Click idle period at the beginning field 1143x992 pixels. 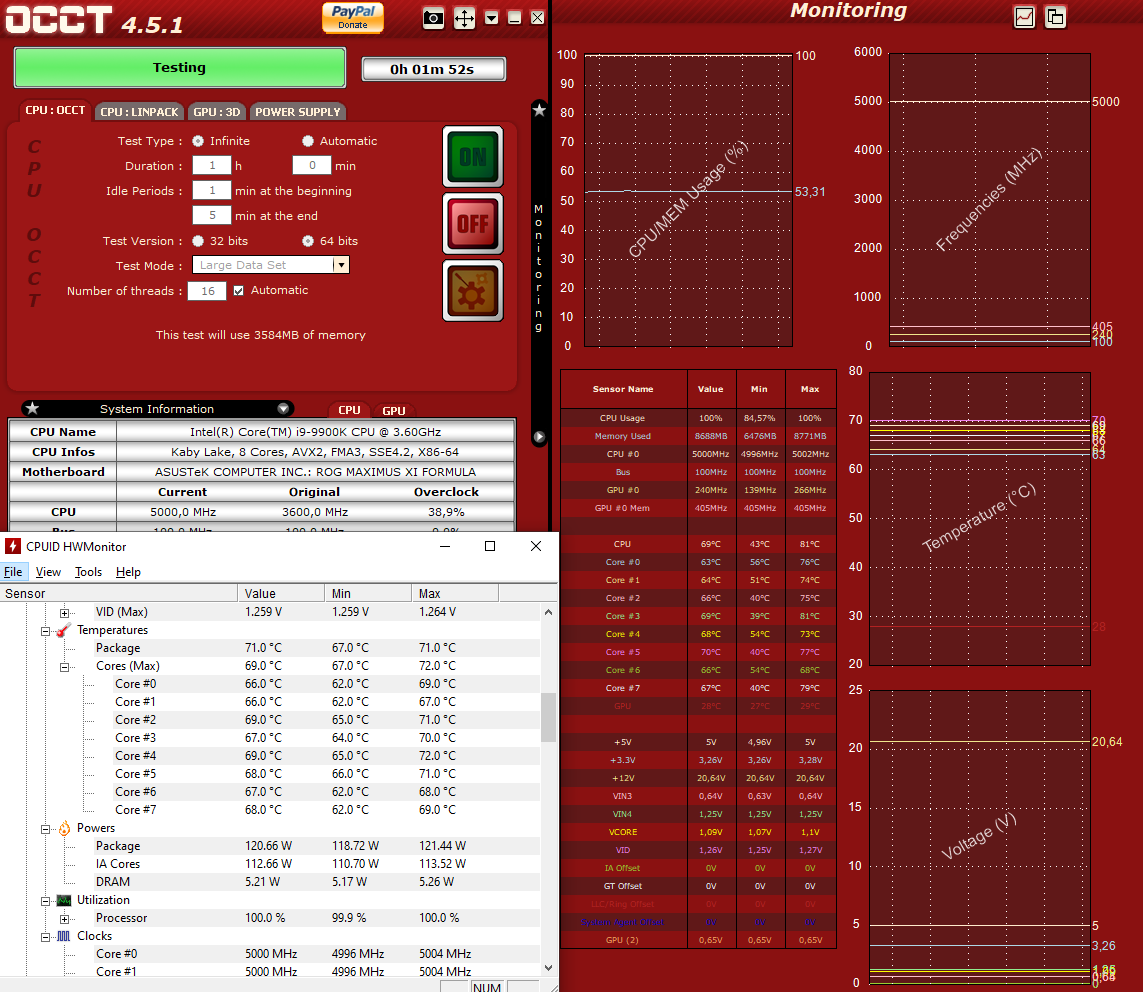[212, 190]
